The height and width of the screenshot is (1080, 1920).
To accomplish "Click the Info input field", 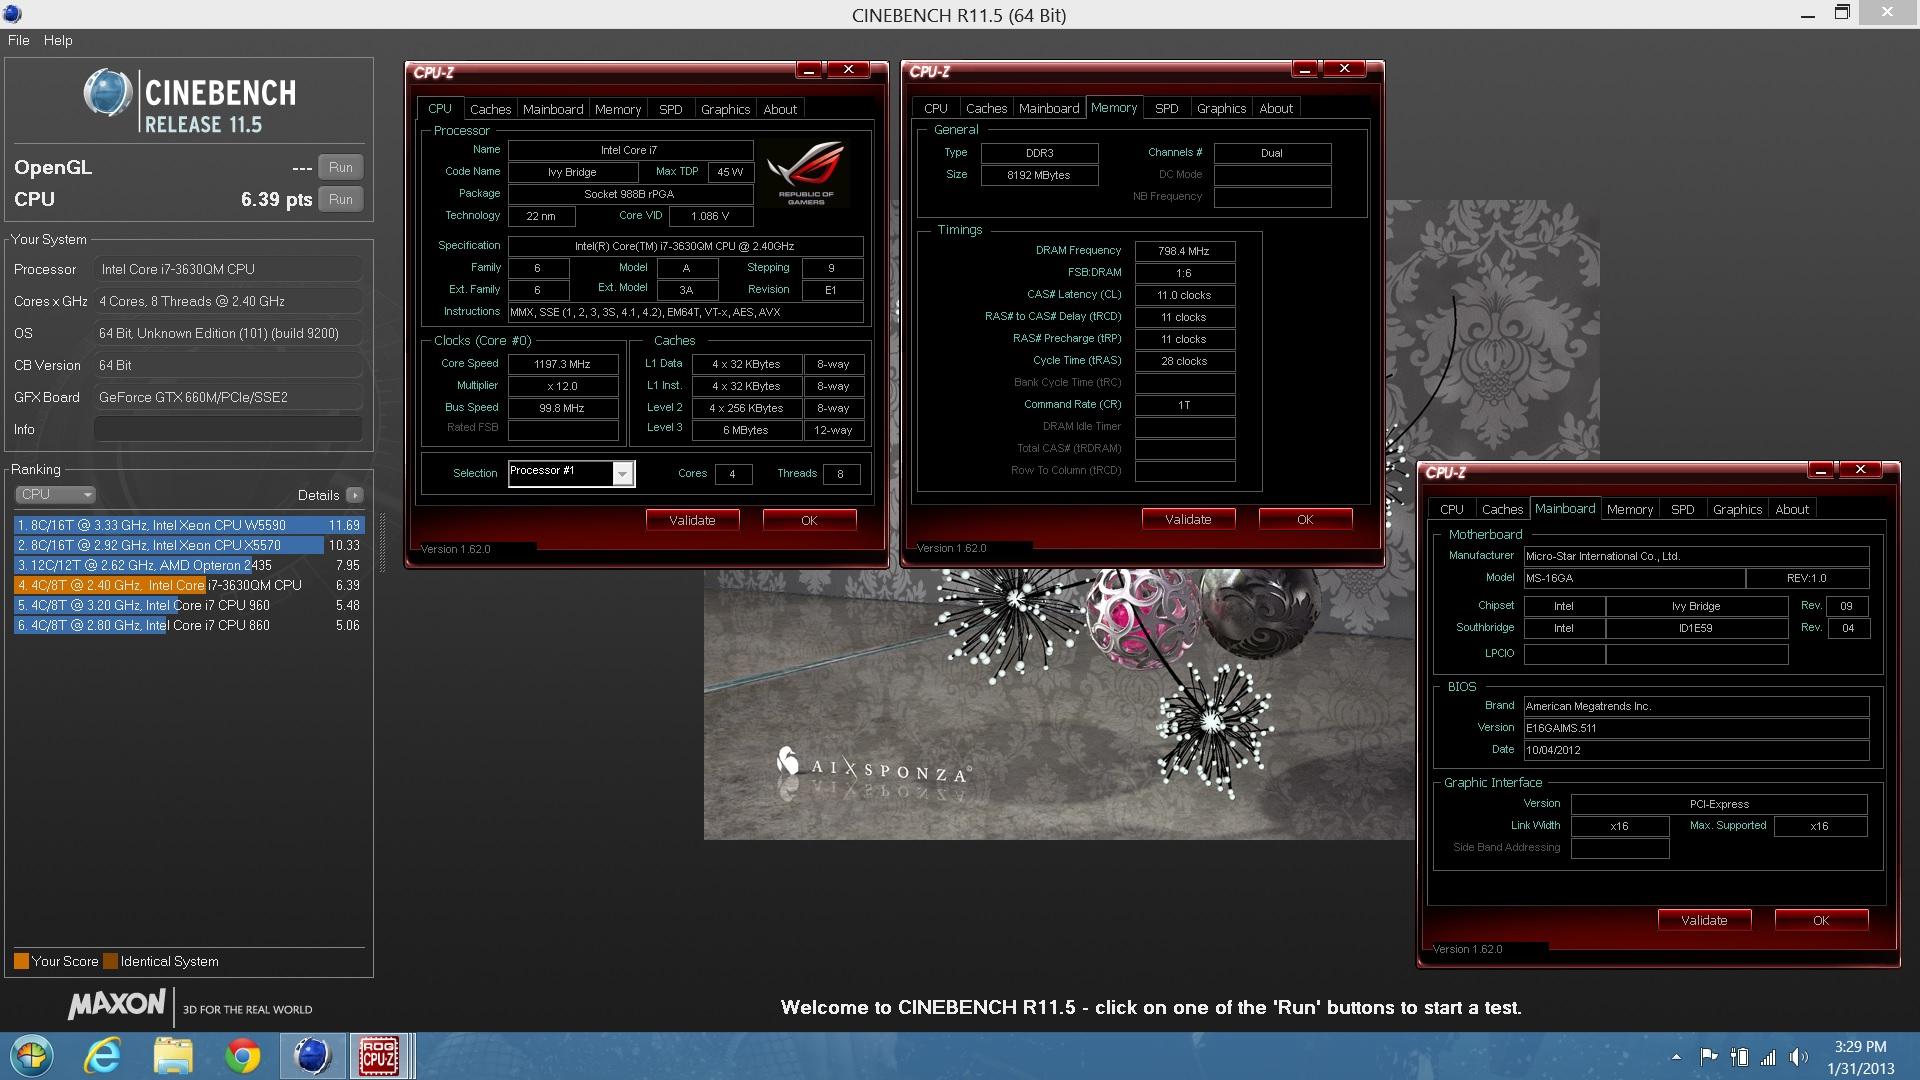I will click(x=228, y=429).
